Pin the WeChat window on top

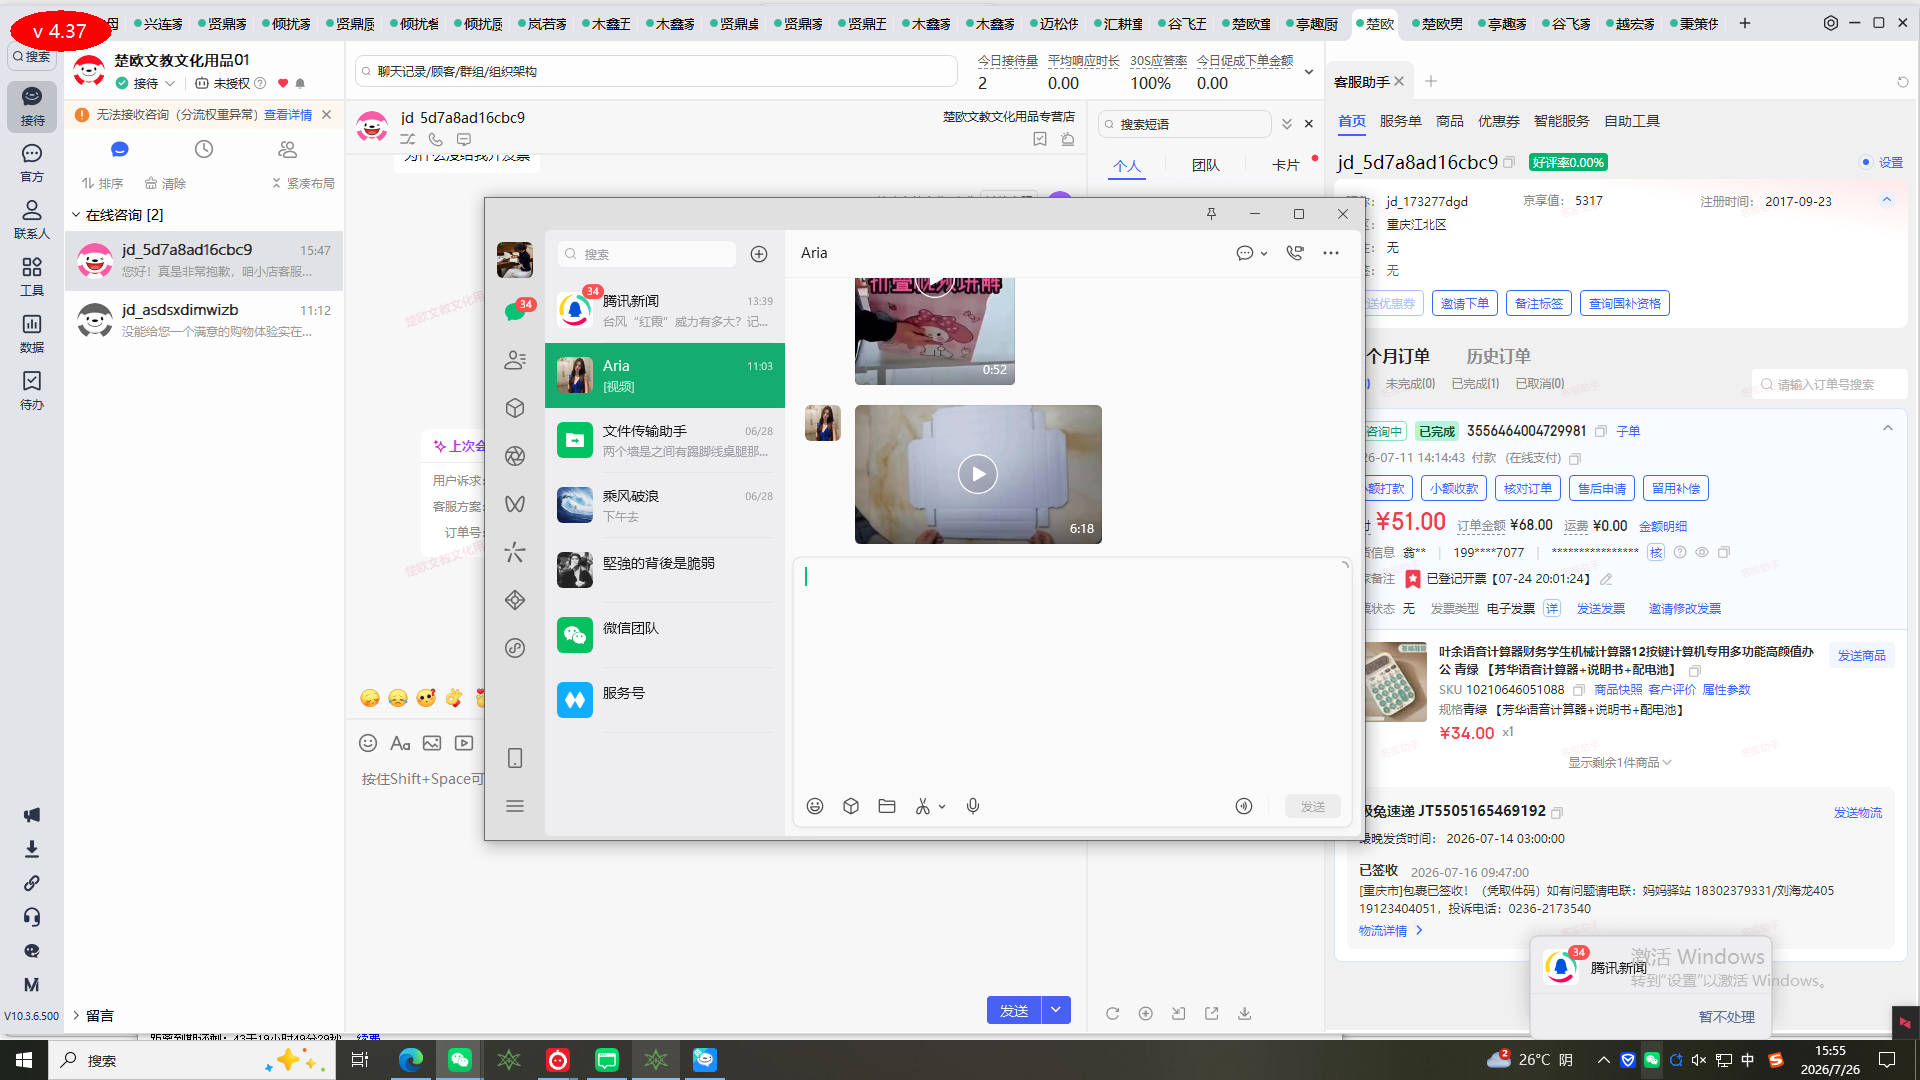[1211, 214]
